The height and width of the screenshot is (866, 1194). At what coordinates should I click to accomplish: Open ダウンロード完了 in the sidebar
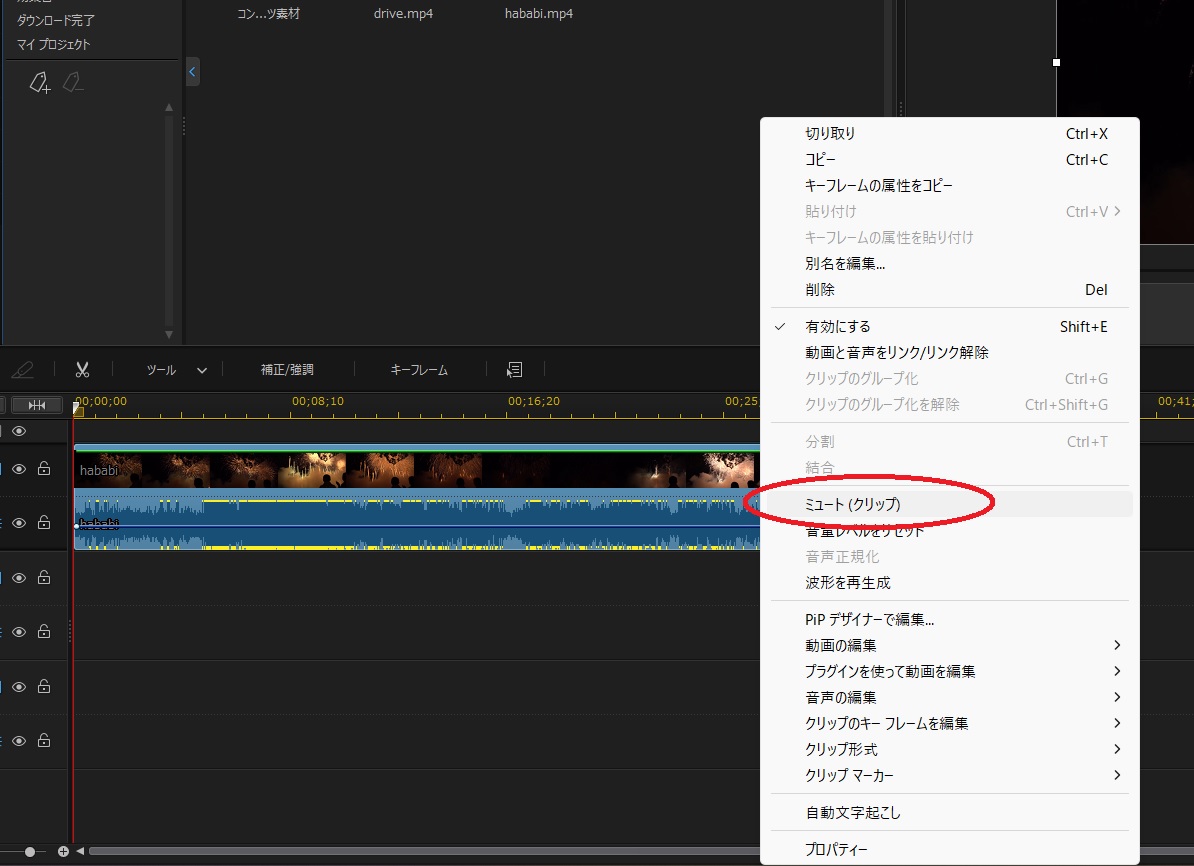point(56,21)
